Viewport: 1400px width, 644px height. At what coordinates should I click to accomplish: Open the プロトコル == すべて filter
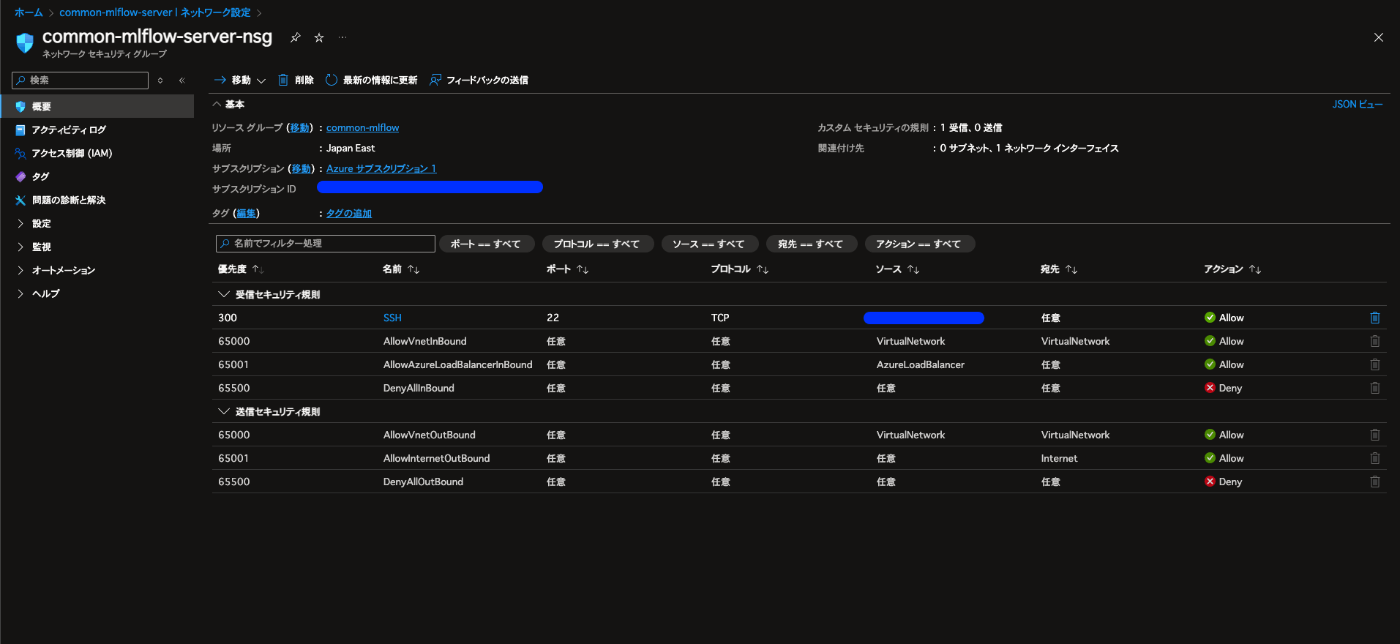598,244
